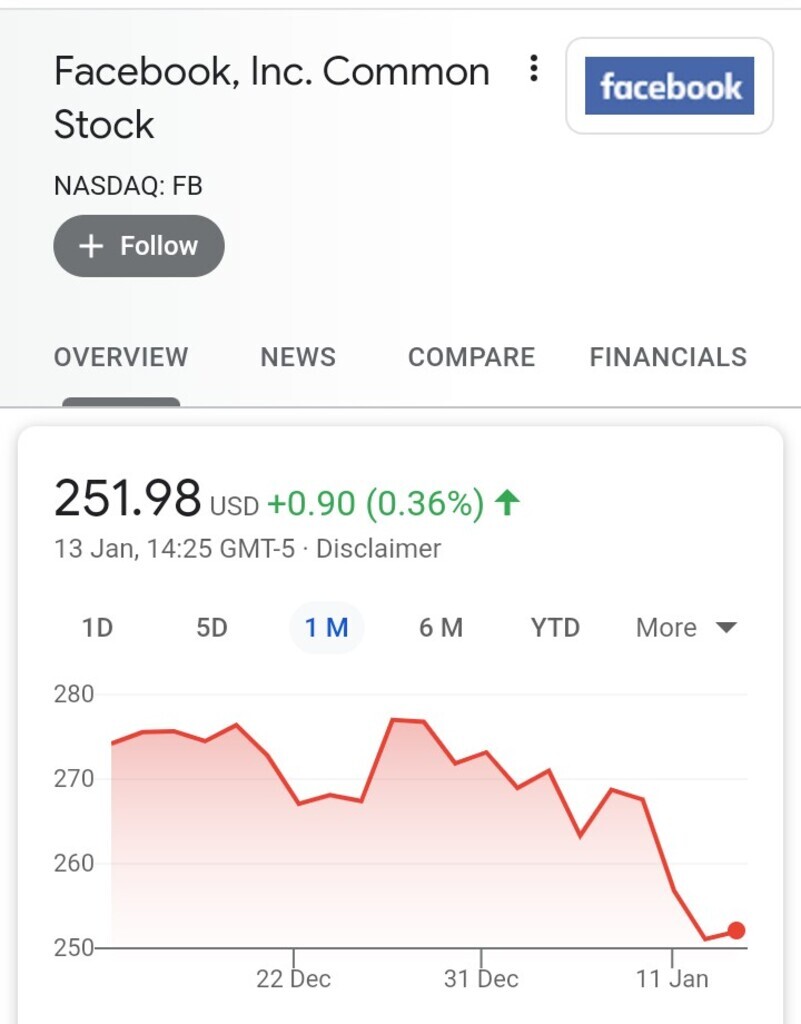This screenshot has height=1024, width=801.
Task: Select the 5D chart range
Action: click(x=212, y=628)
